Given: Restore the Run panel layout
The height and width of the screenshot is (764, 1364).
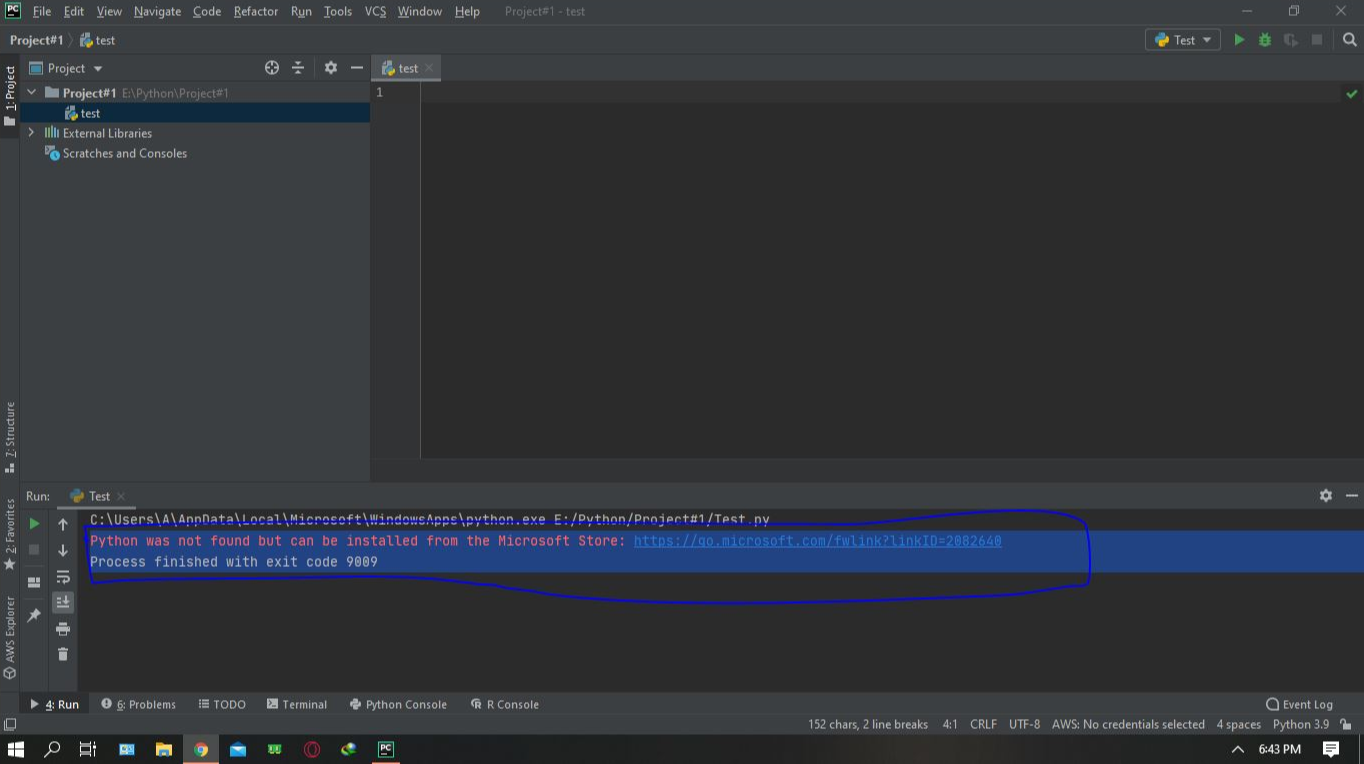Looking at the screenshot, I should pos(34,582).
